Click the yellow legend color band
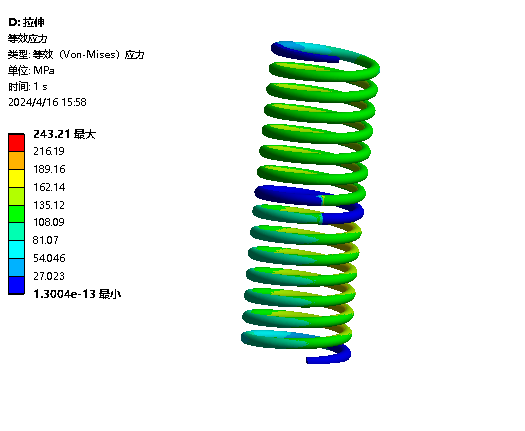 point(16,178)
